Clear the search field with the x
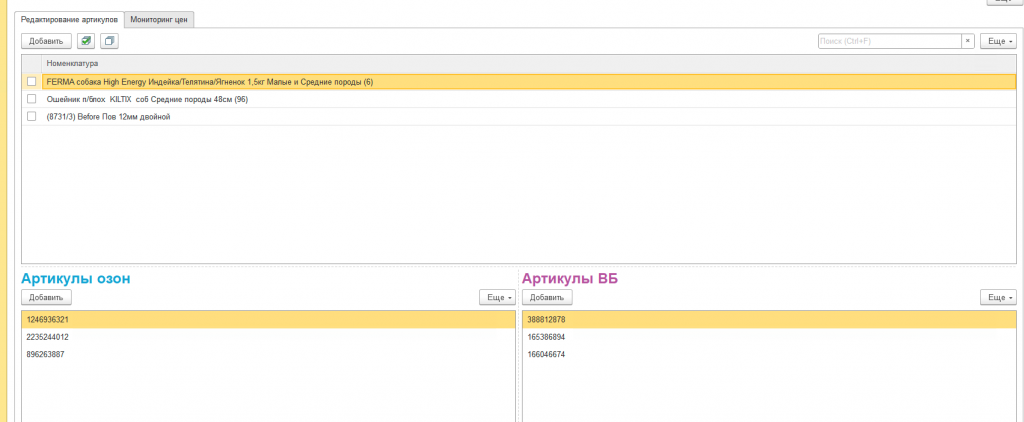The image size is (1024, 422). [x=967, y=41]
